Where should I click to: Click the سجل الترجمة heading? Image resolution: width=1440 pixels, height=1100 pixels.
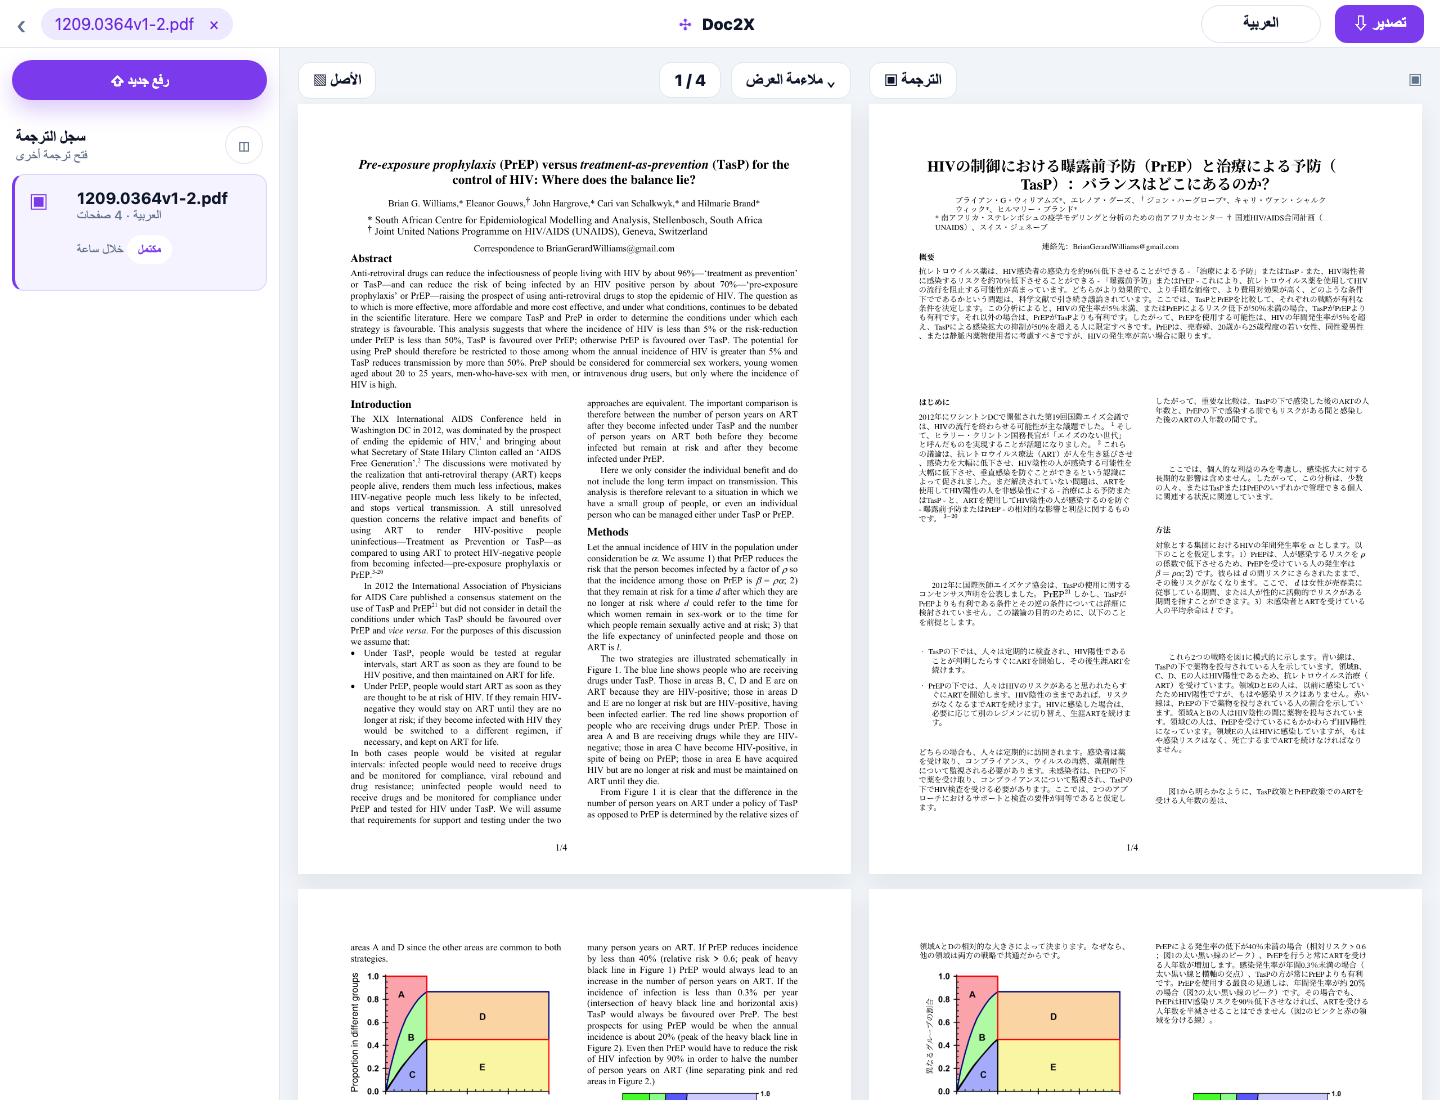point(51,136)
